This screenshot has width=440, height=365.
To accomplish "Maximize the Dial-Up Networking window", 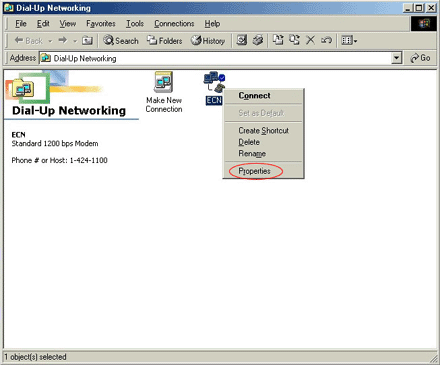I will 419,8.
